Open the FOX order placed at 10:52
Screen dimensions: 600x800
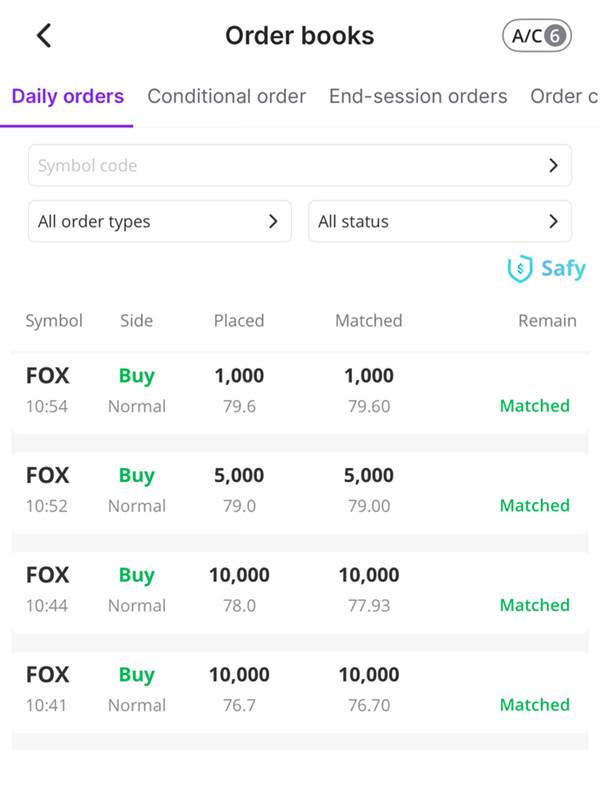[300, 490]
